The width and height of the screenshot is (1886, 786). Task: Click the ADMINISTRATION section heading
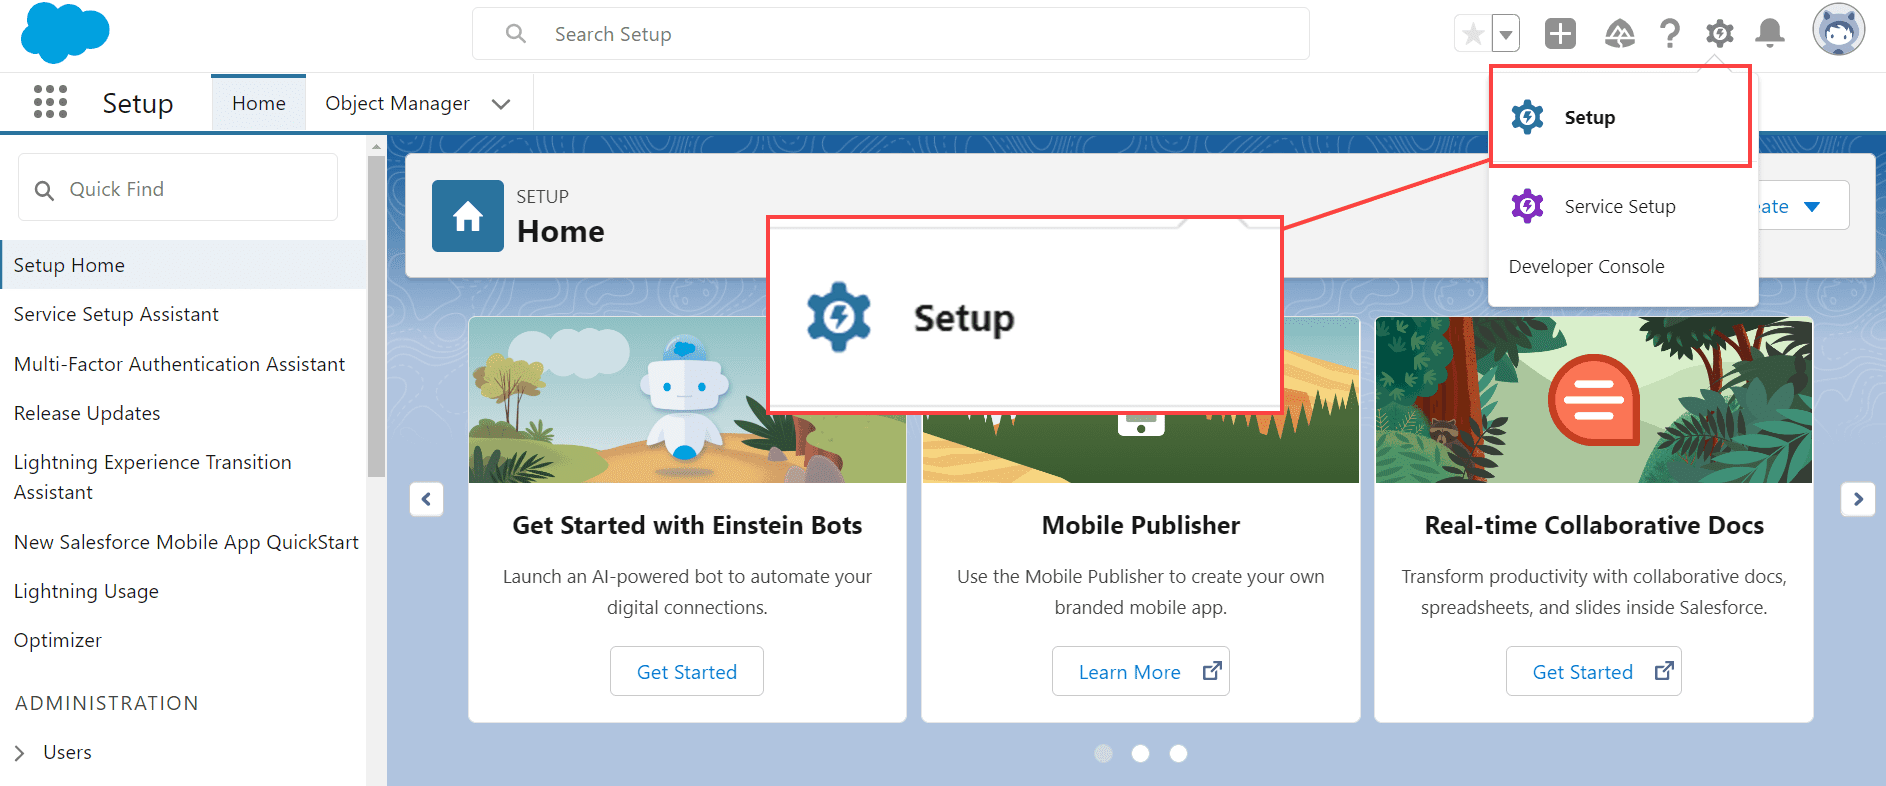107,703
